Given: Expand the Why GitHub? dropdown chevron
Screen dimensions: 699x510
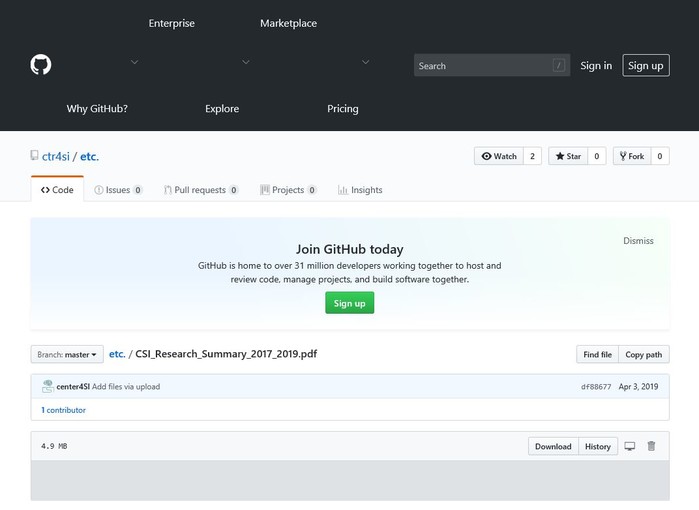Looking at the screenshot, I should coord(134,62).
